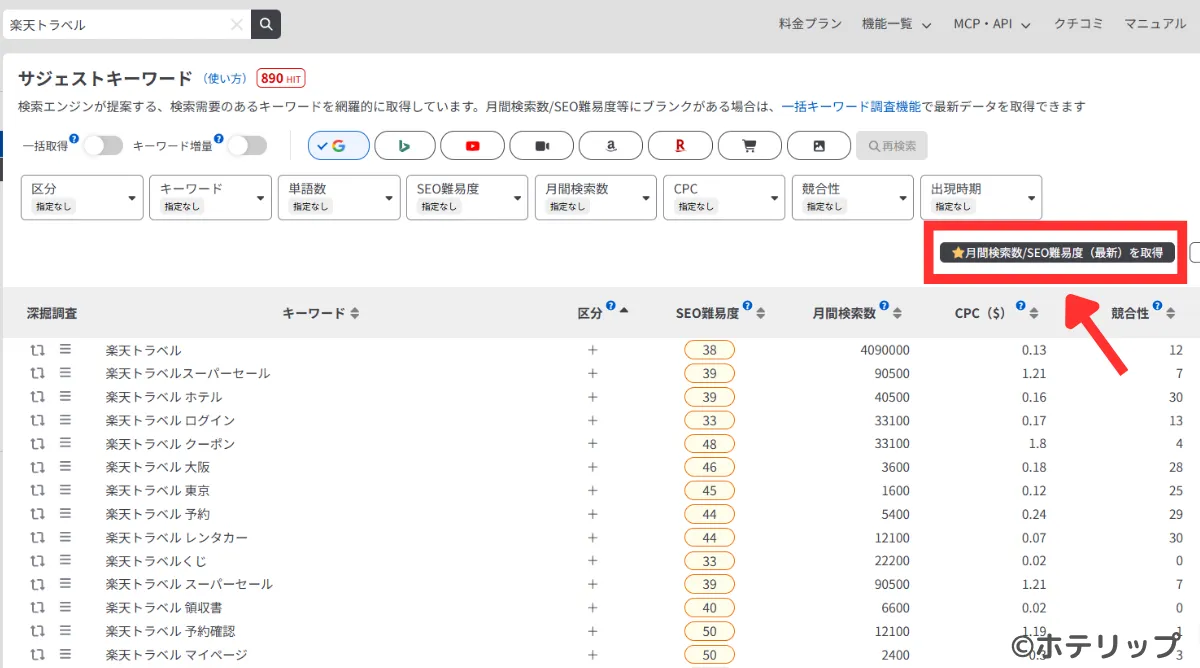Clear the search box with X icon
This screenshot has width=1200, height=668.
237,24
